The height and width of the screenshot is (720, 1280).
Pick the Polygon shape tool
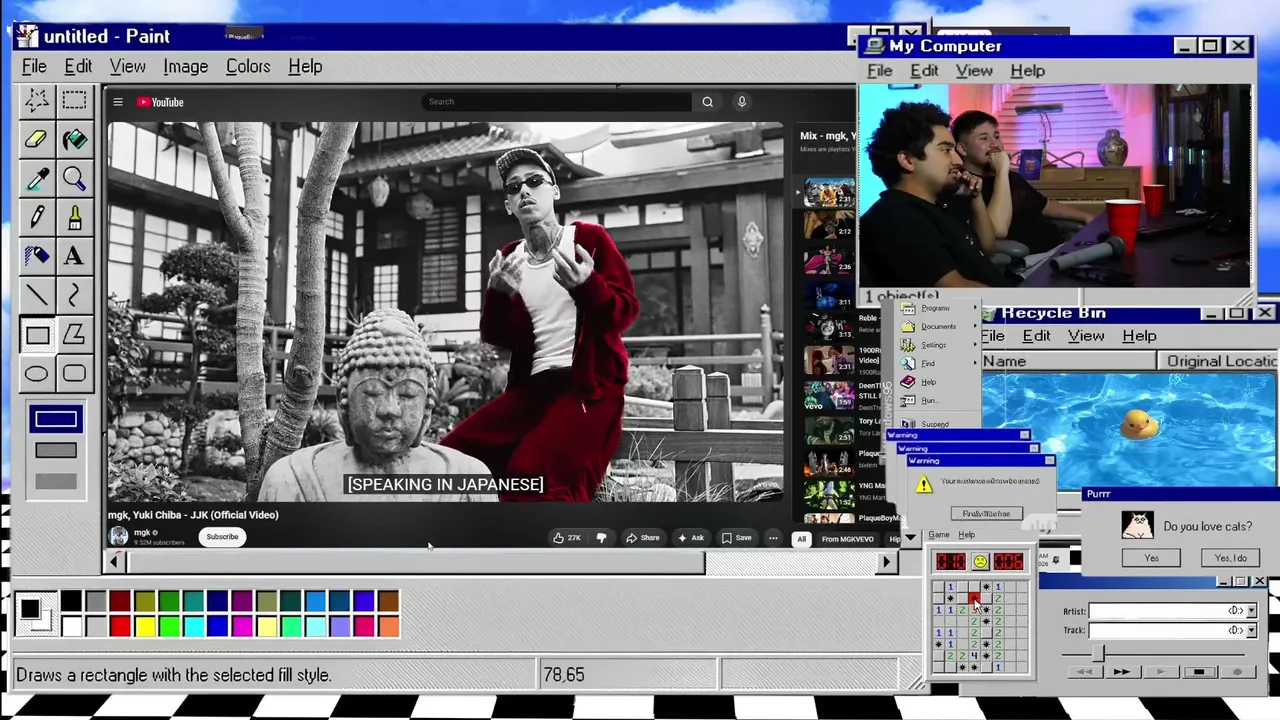(74, 335)
